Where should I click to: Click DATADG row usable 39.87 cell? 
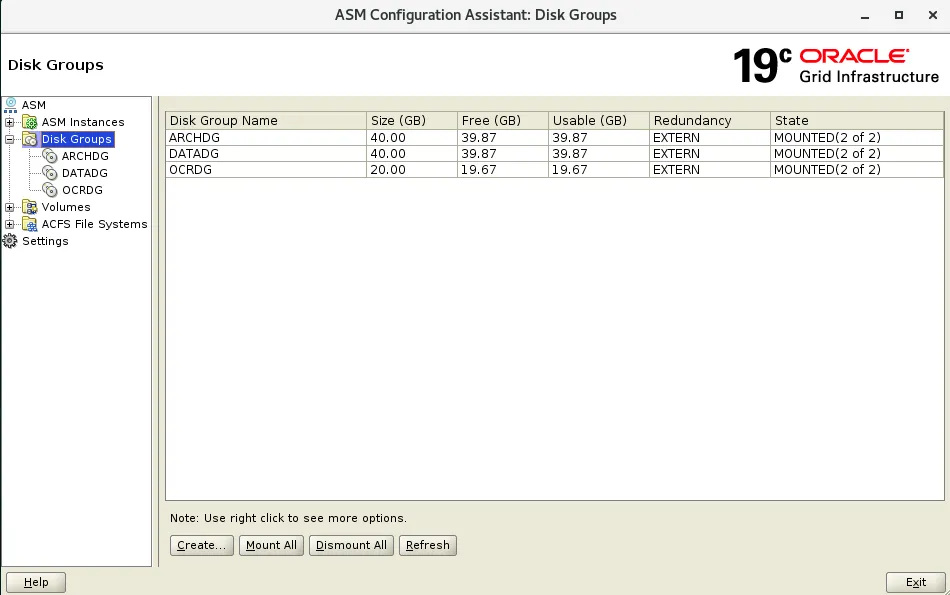(x=599, y=154)
